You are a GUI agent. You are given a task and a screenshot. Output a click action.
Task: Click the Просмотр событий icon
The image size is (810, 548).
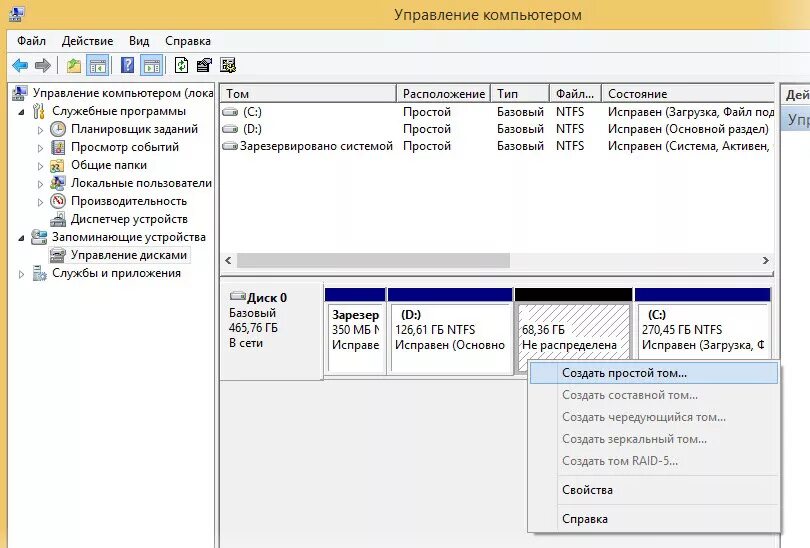[x=58, y=147]
